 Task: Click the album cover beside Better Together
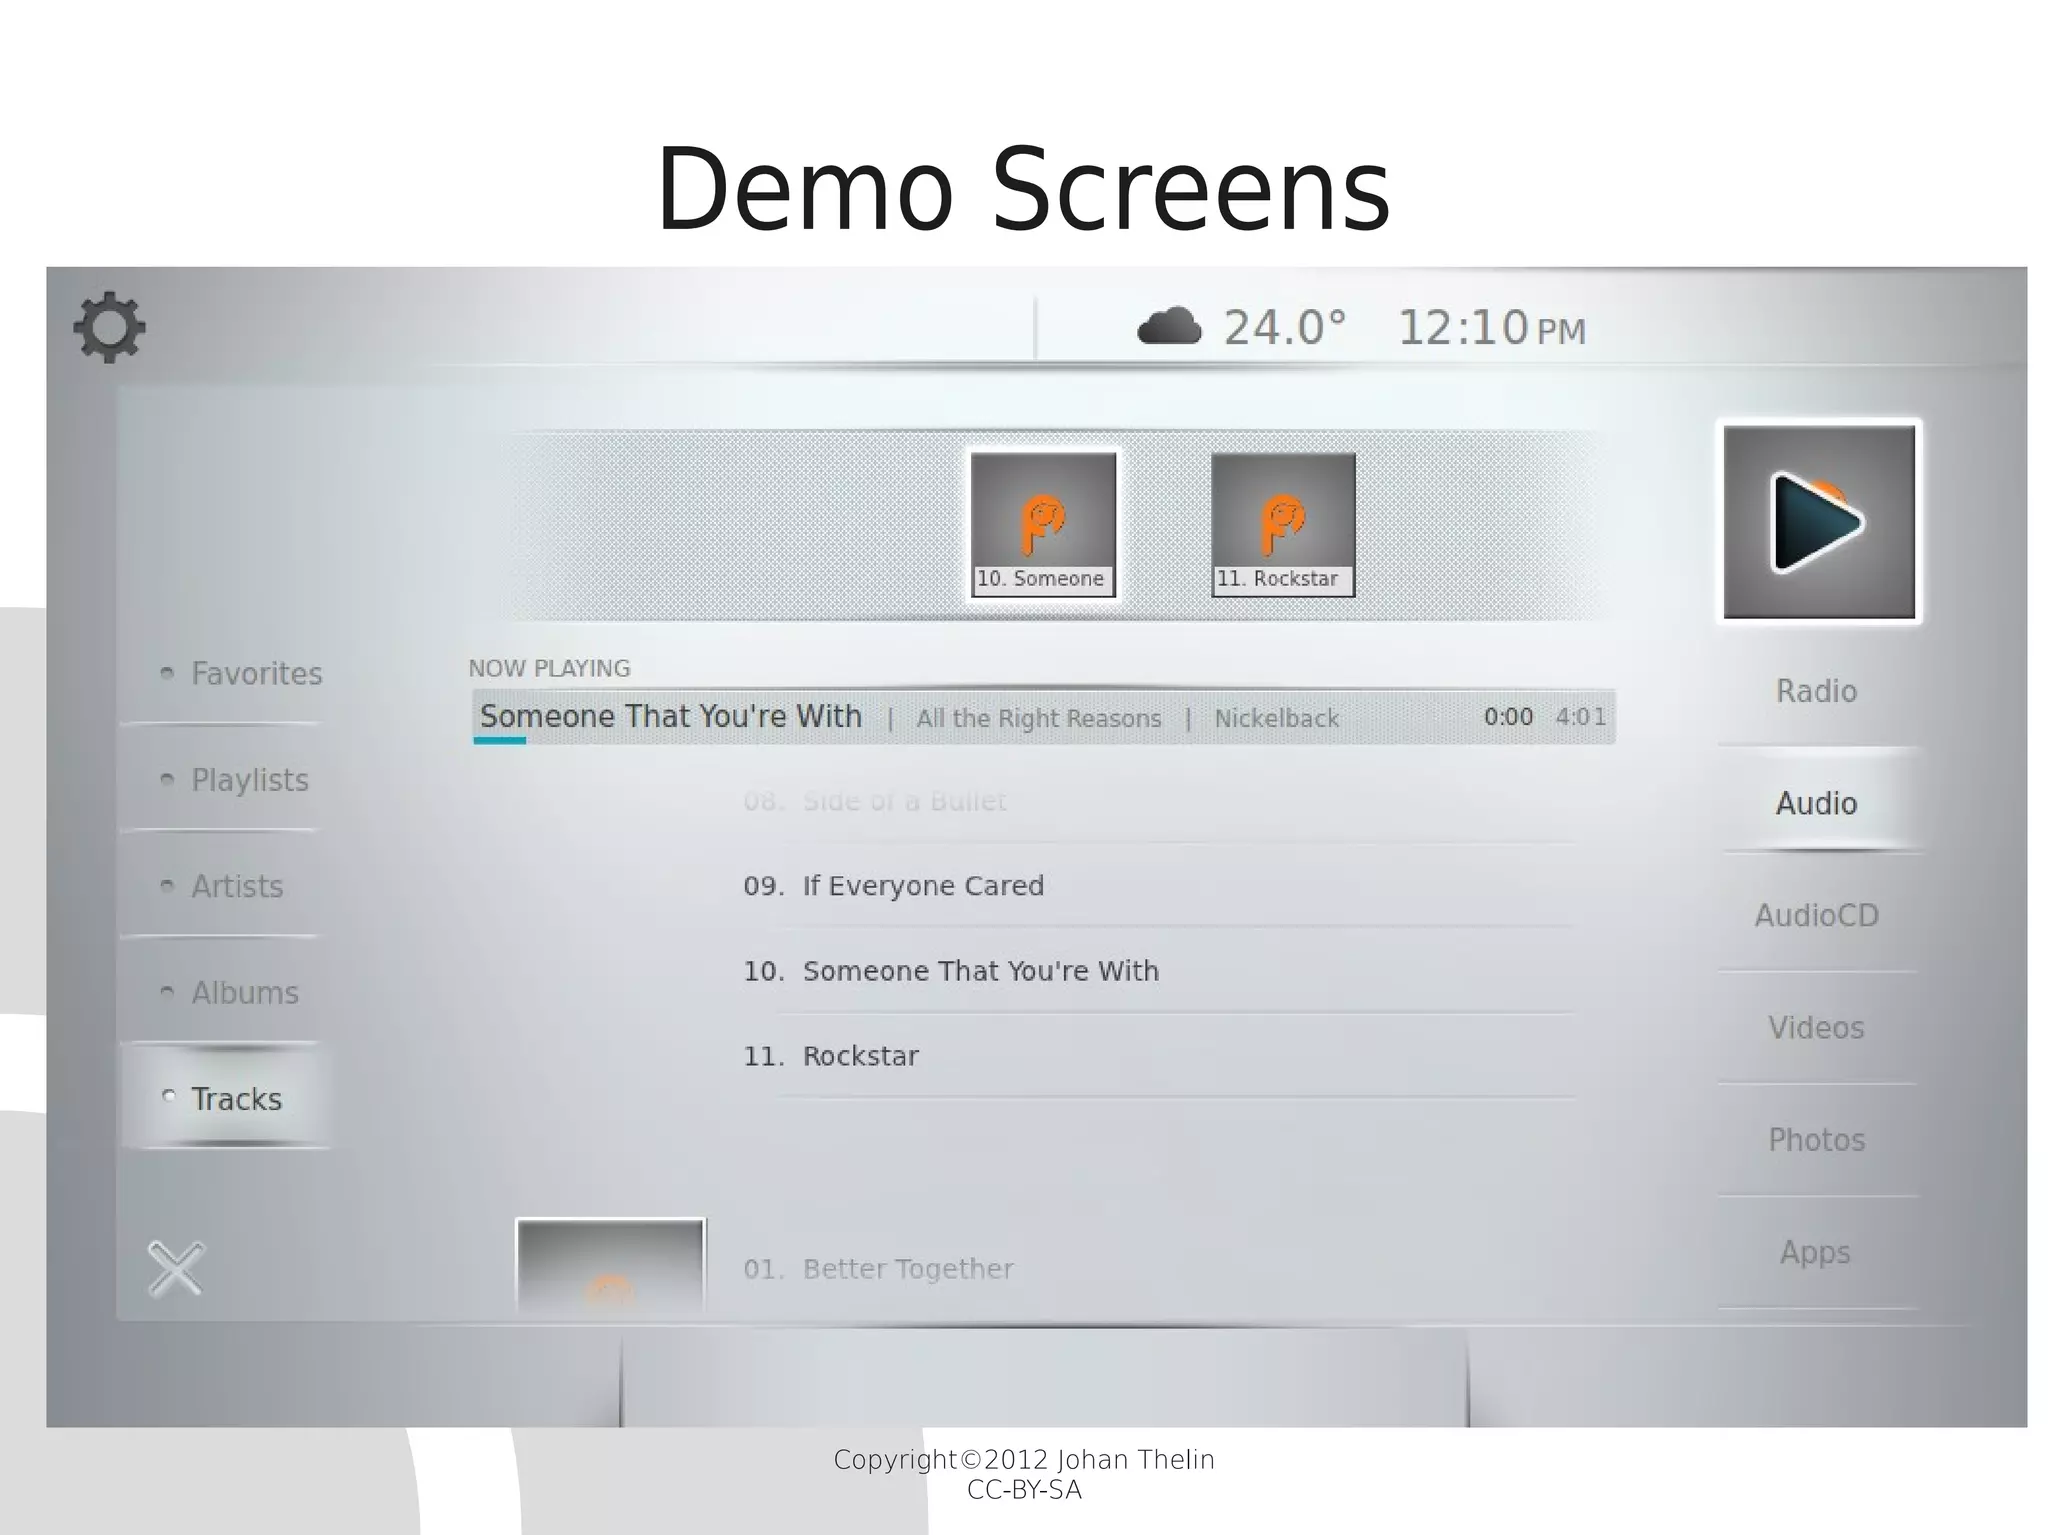coord(610,1264)
